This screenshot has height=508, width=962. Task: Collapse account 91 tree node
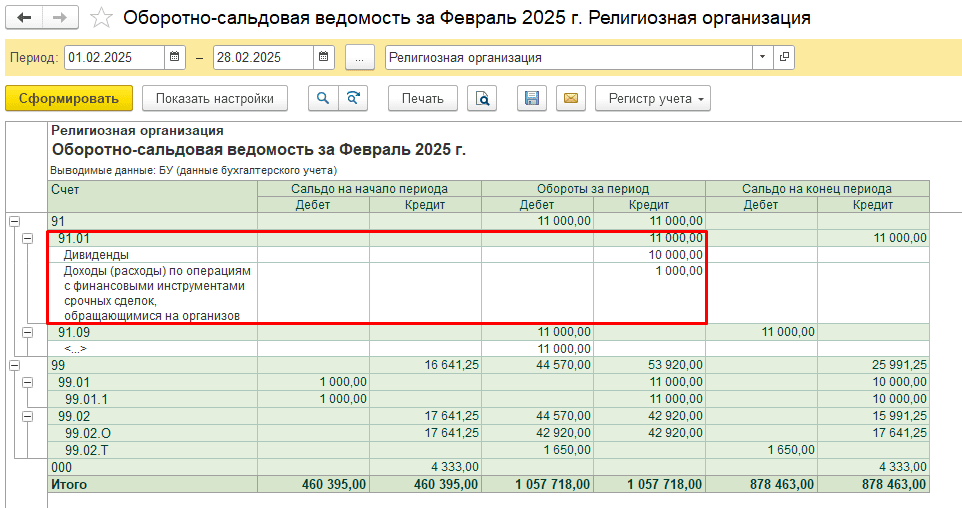click(14, 221)
